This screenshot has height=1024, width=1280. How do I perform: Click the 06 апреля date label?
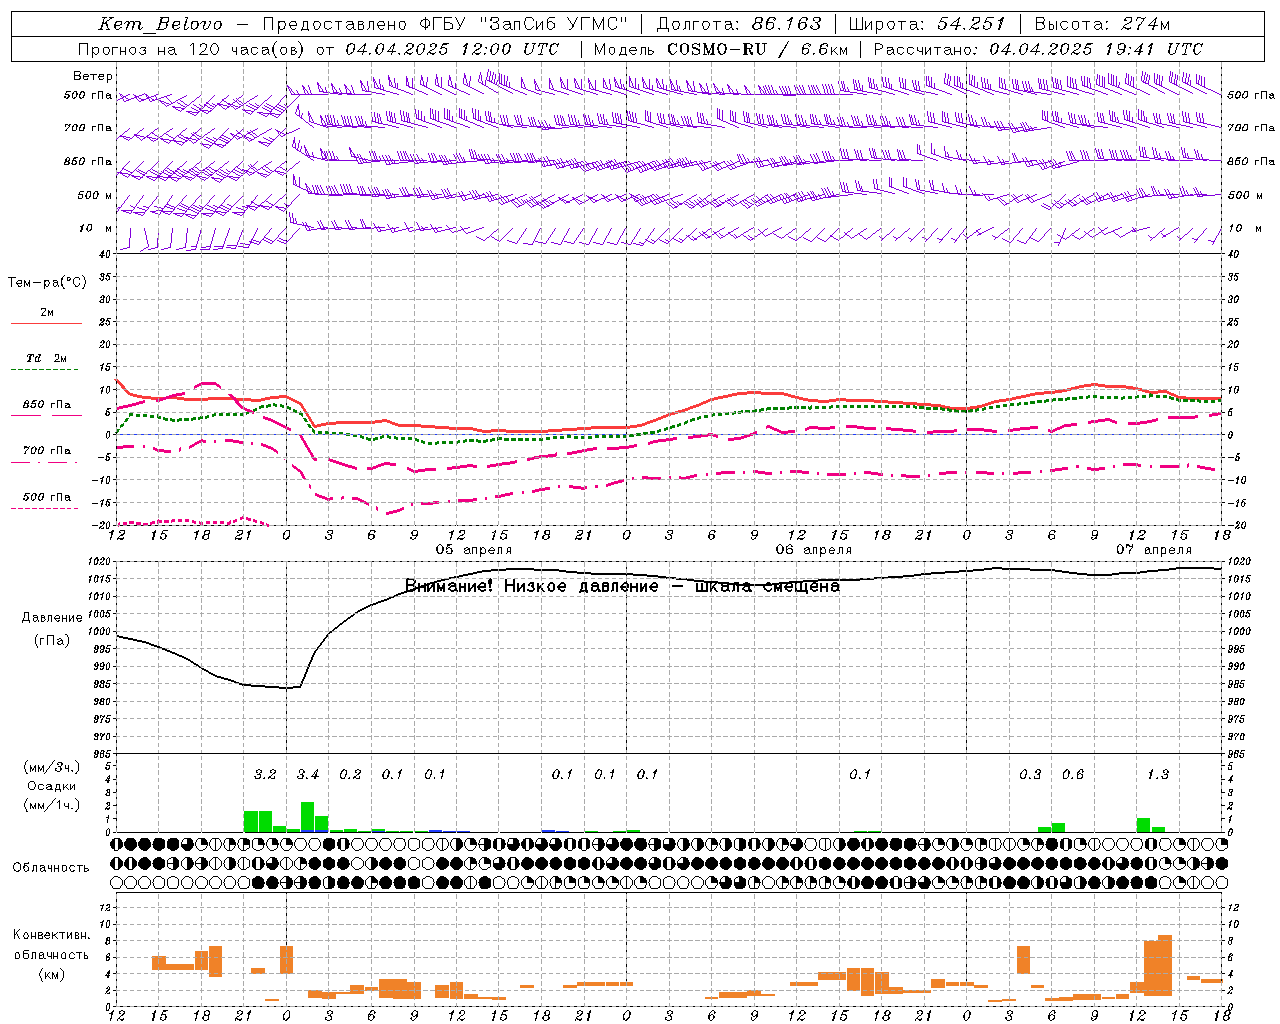[814, 550]
